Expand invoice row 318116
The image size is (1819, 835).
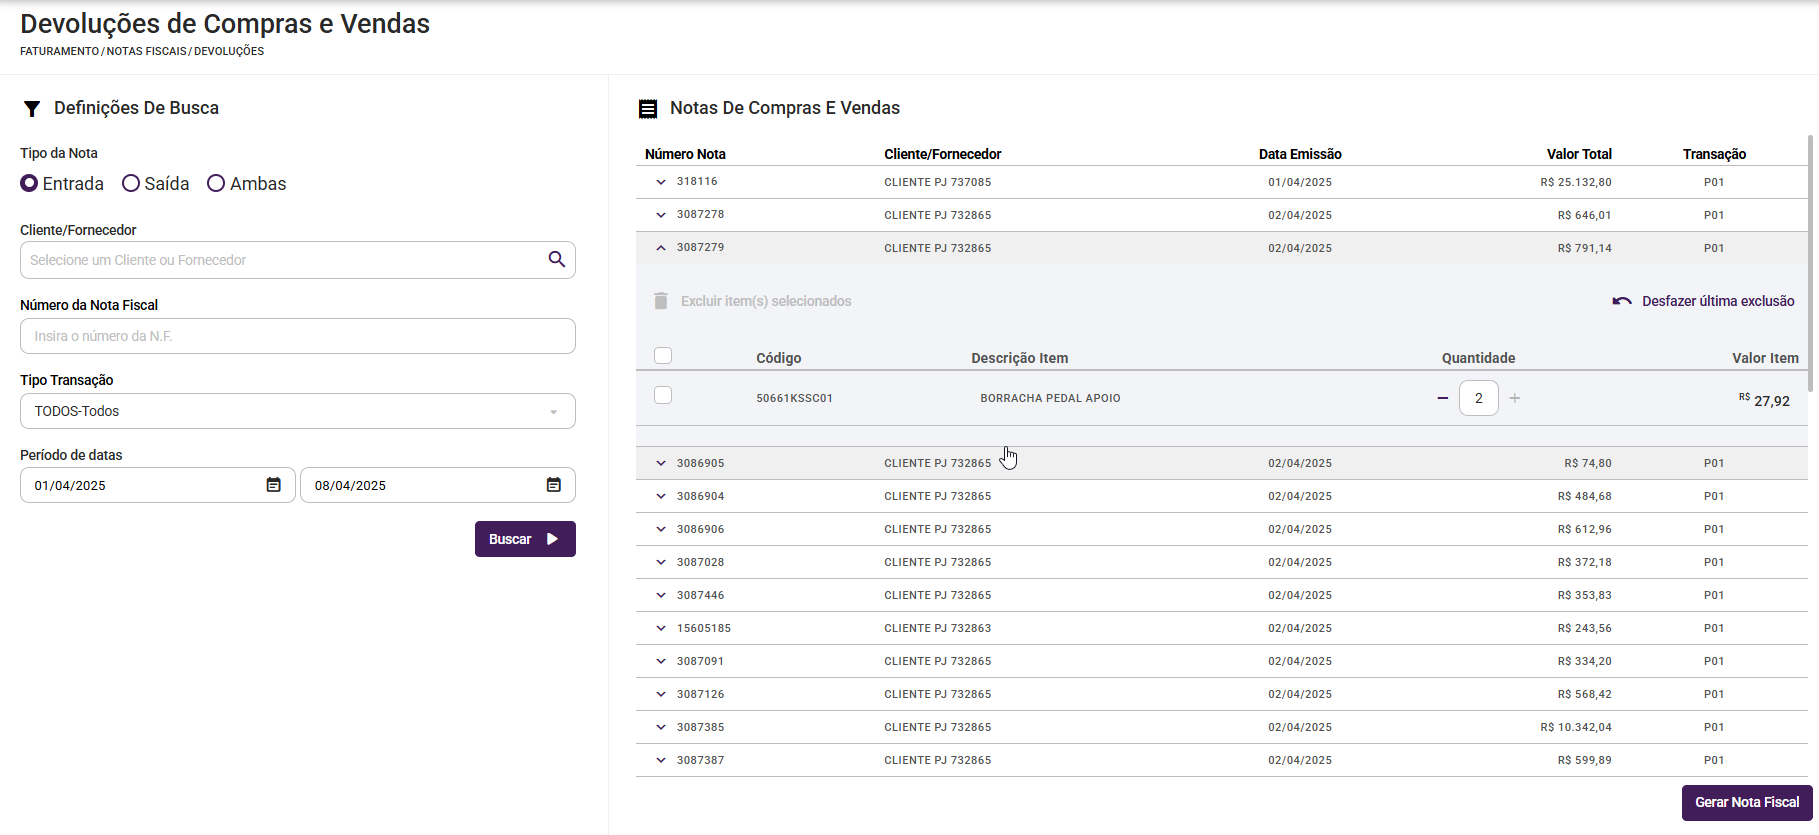661,182
